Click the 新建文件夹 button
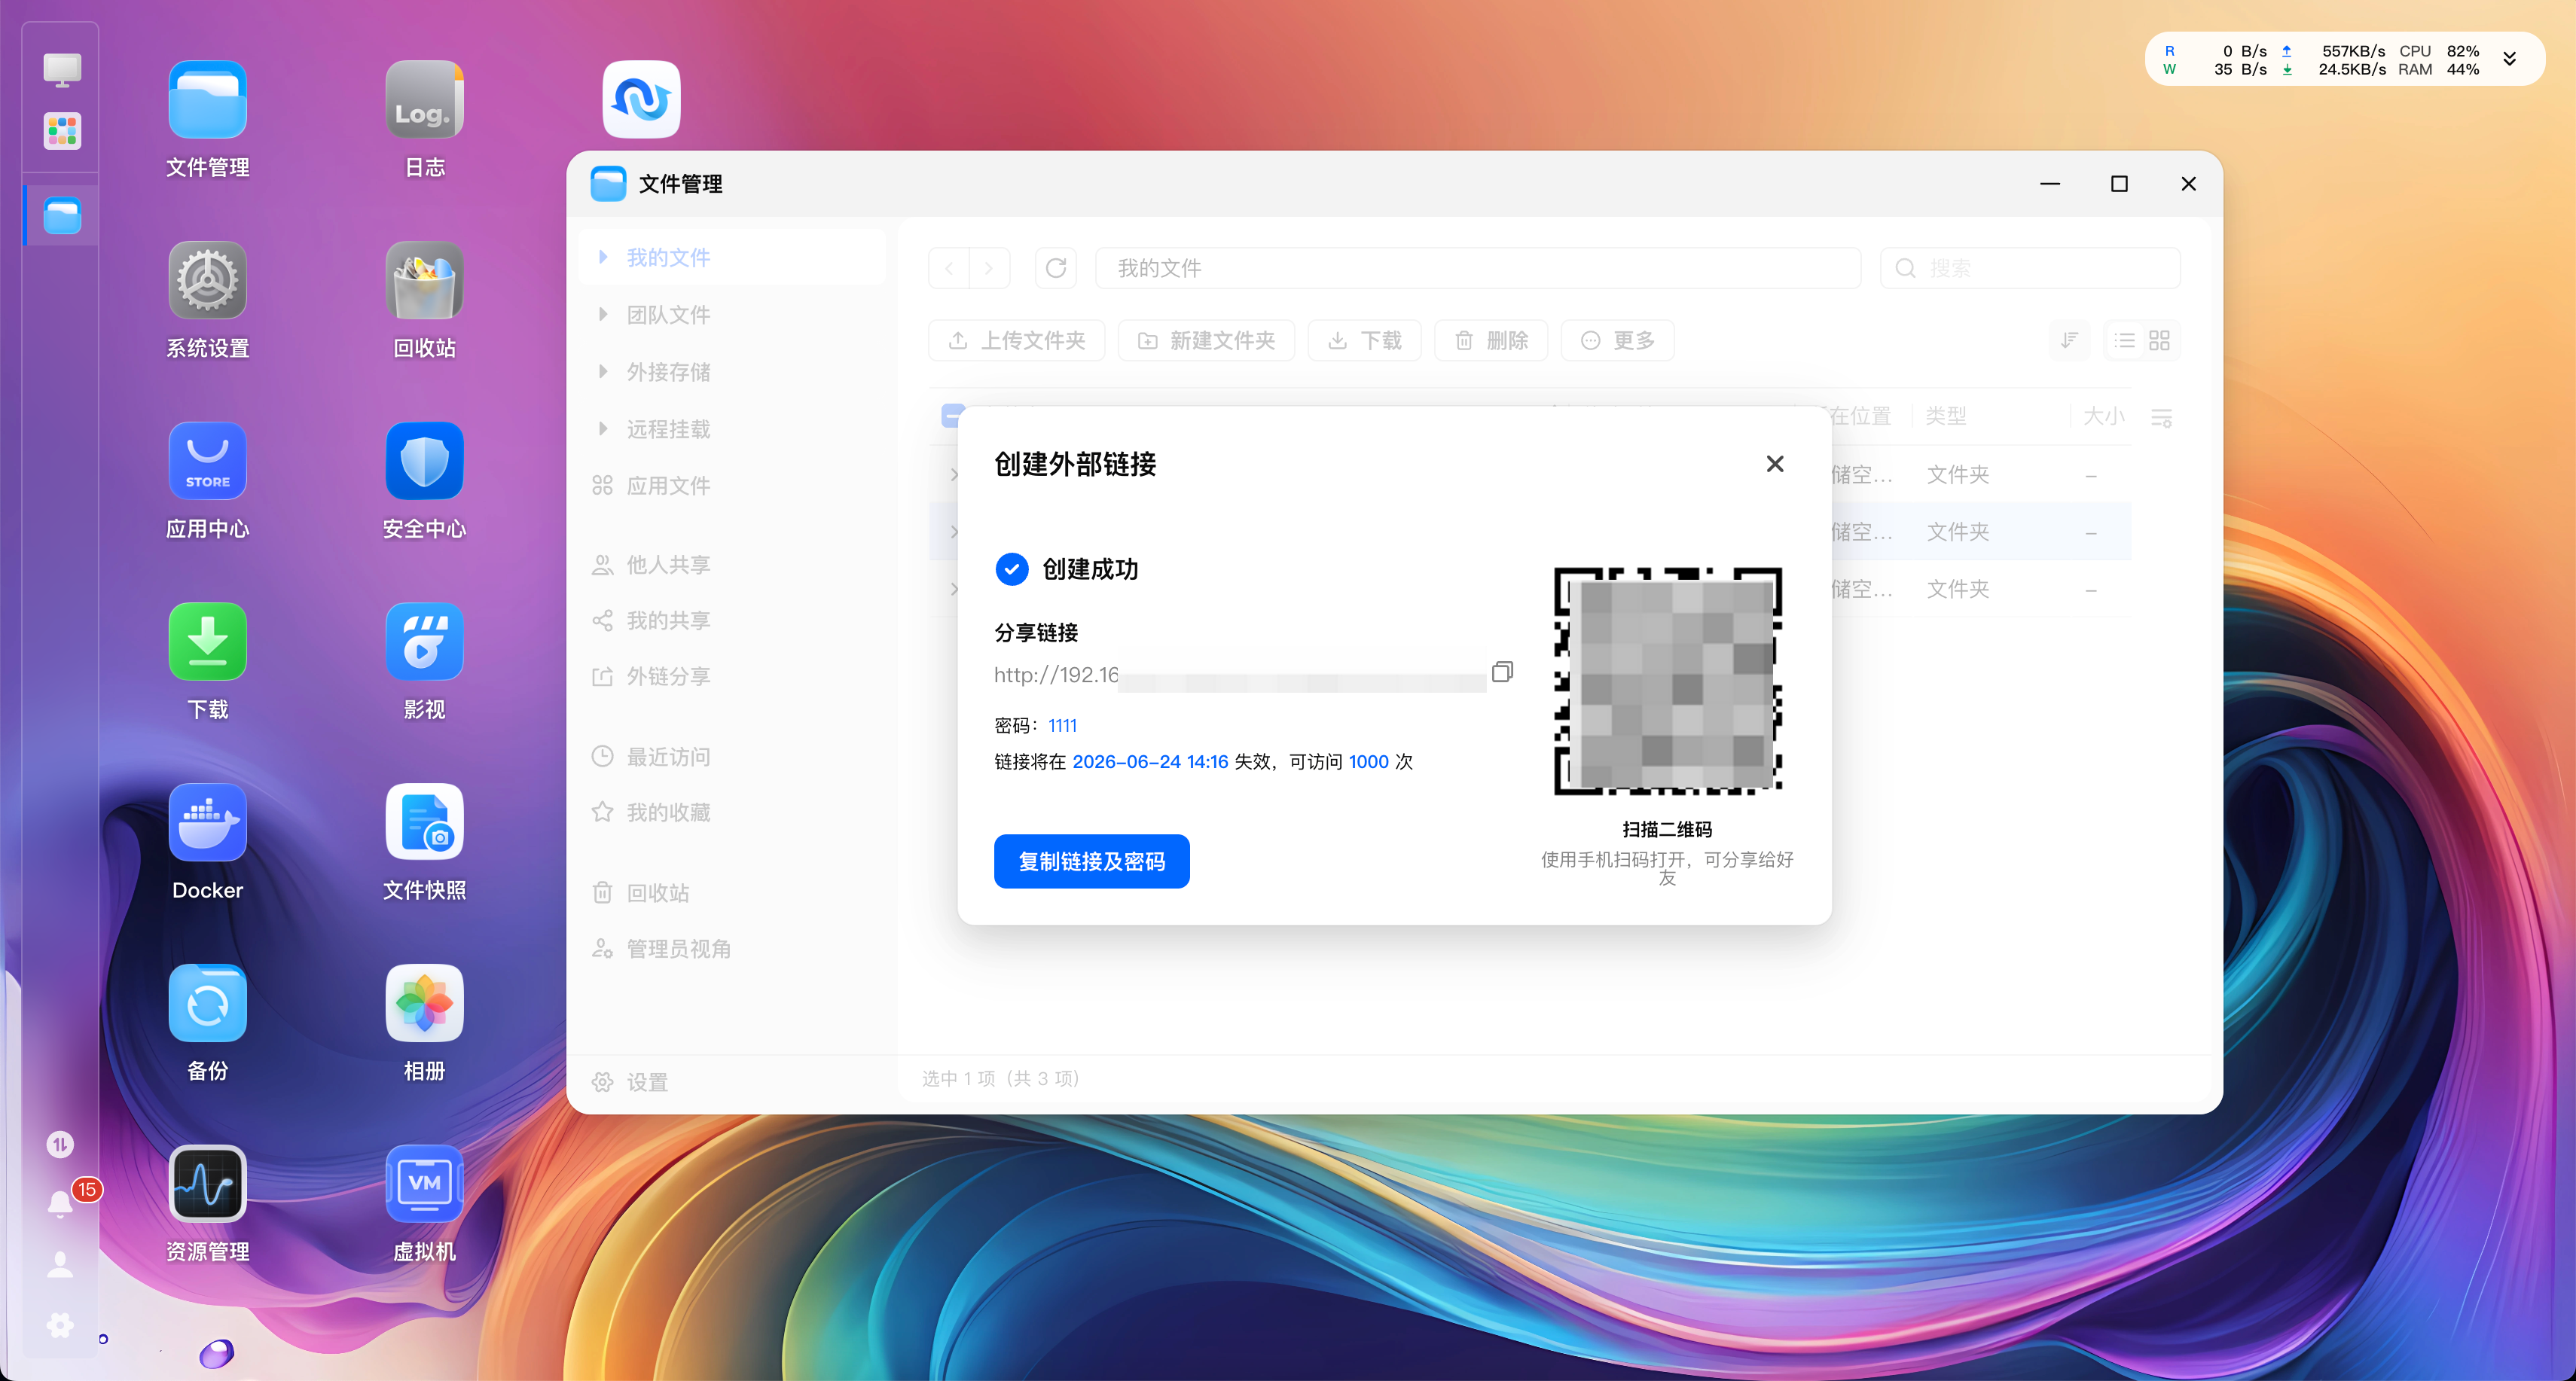Screen dimensions: 2576x1381 (1206, 341)
